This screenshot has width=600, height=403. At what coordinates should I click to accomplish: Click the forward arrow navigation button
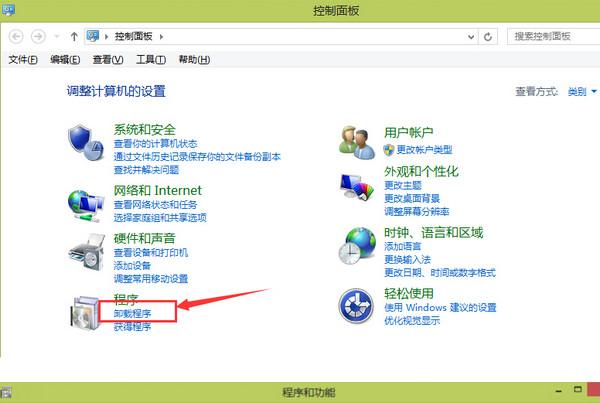tap(38, 37)
